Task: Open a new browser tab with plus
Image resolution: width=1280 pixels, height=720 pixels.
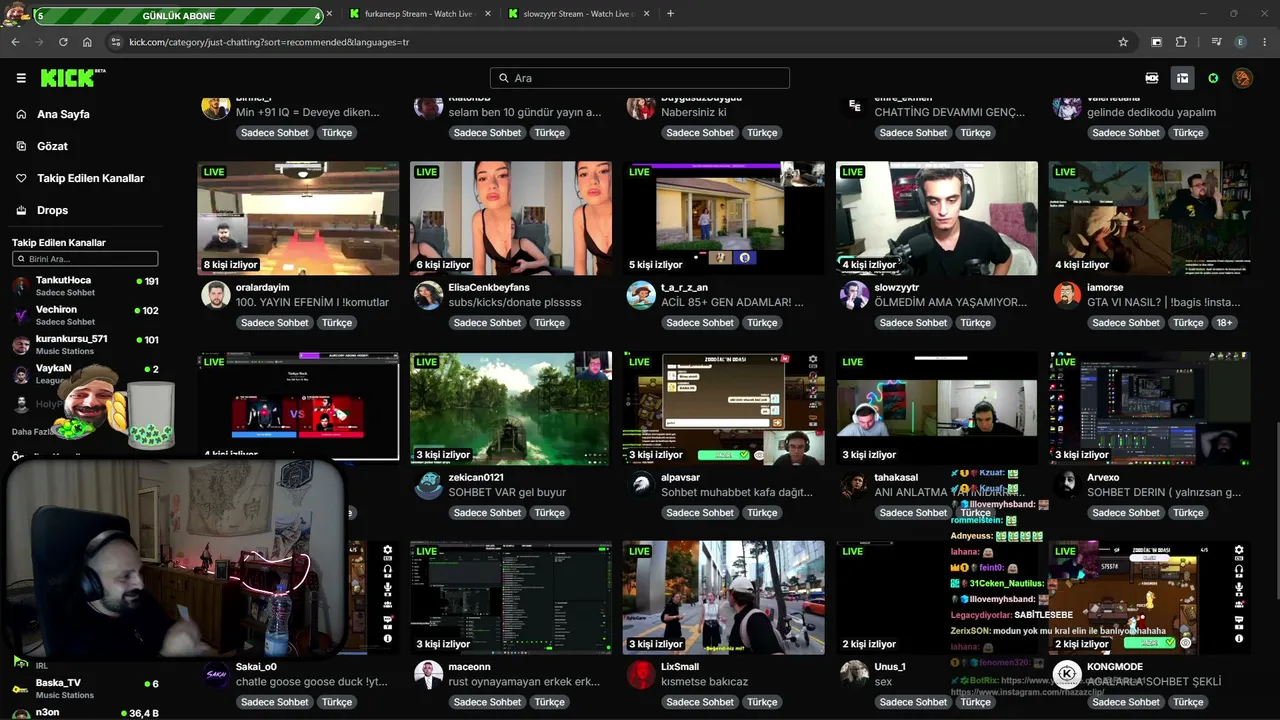Action: (670, 14)
